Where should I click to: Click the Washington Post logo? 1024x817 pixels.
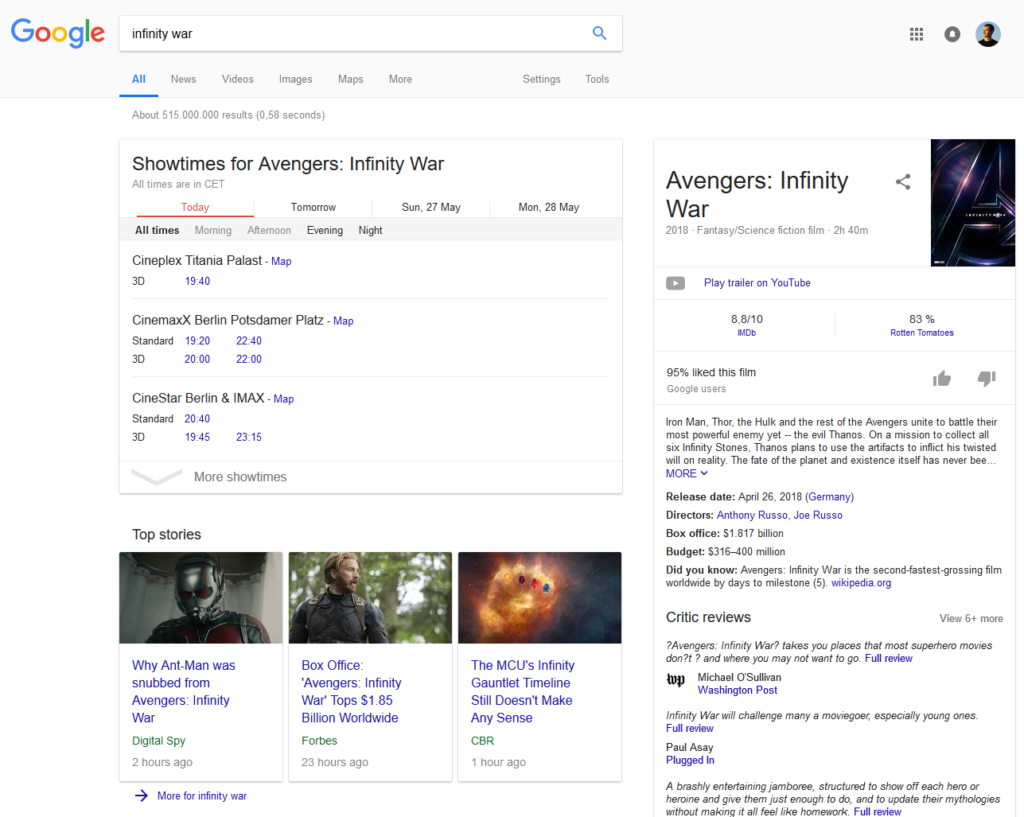(x=676, y=682)
